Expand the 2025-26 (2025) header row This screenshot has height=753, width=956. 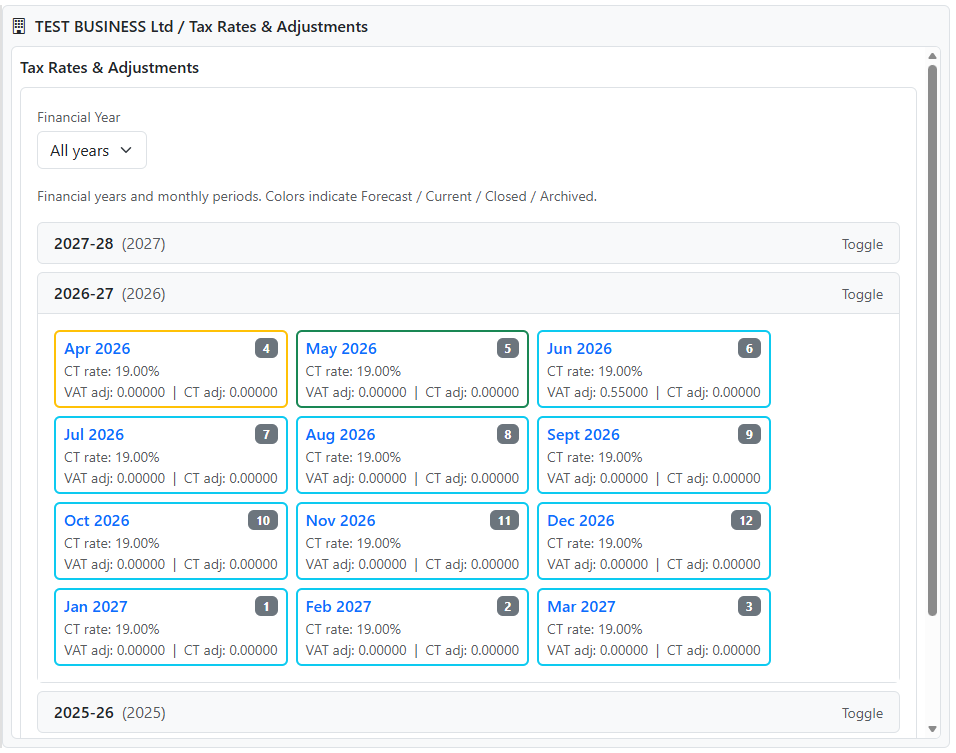pyautogui.click(x=110, y=713)
